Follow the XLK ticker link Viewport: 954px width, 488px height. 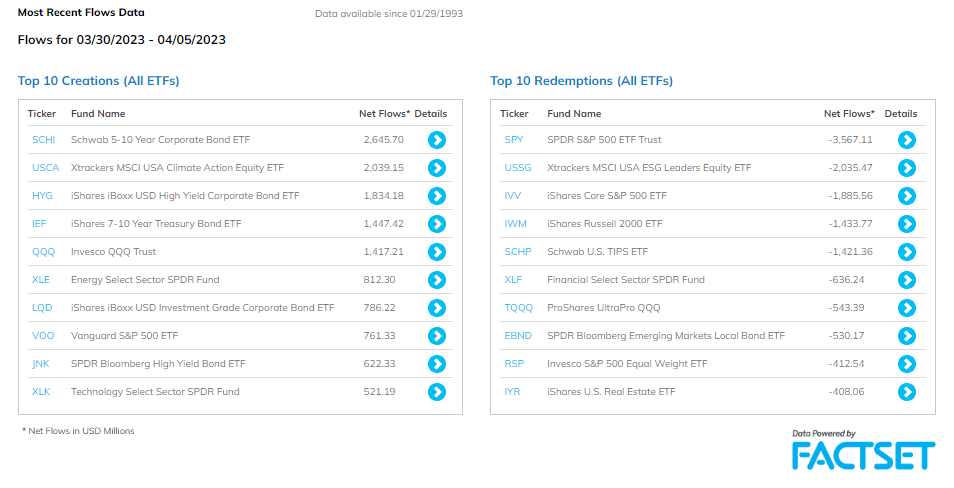click(41, 391)
